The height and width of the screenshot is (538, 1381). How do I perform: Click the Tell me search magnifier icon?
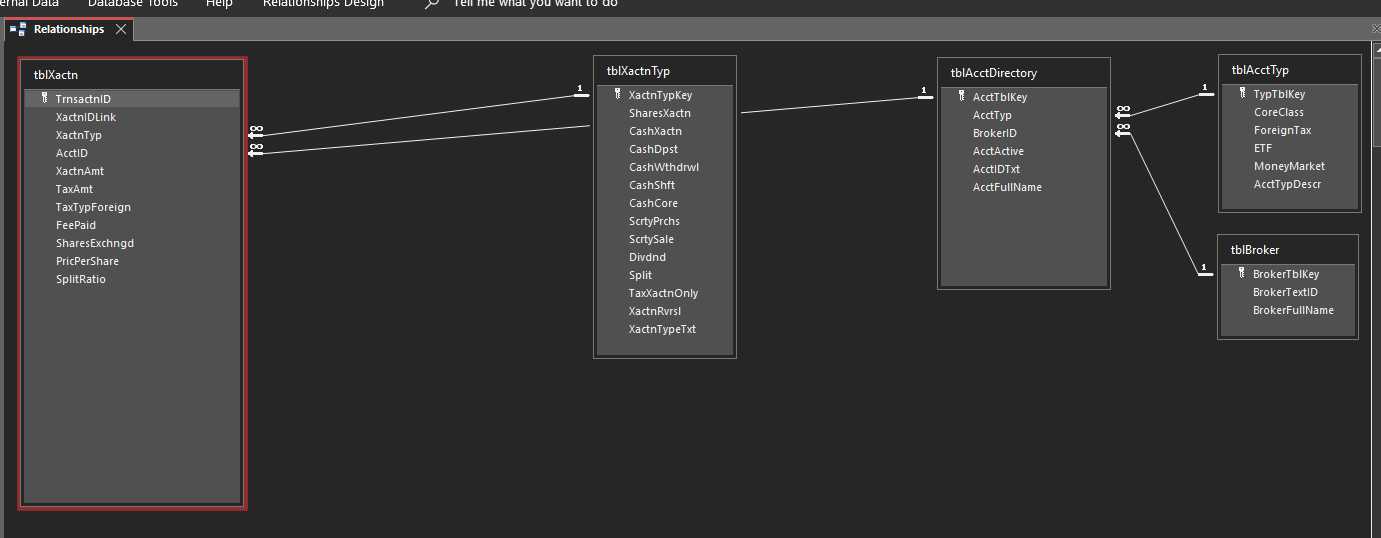point(431,4)
